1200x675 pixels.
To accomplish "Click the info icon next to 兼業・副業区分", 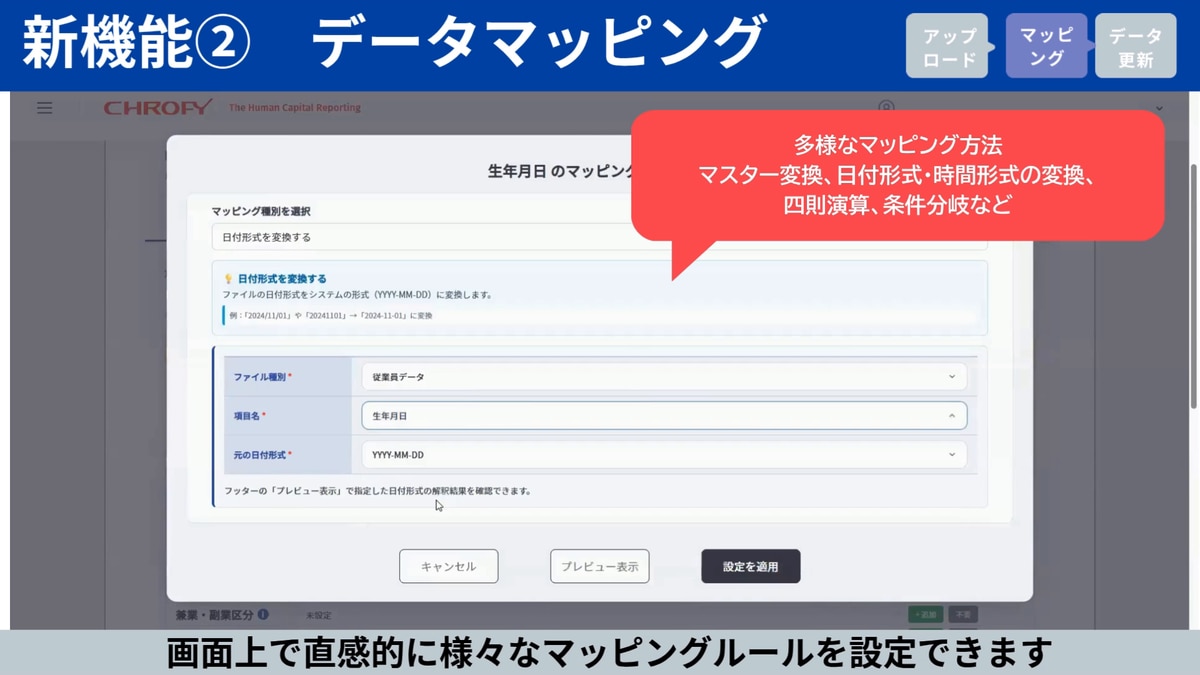I will tap(263, 615).
